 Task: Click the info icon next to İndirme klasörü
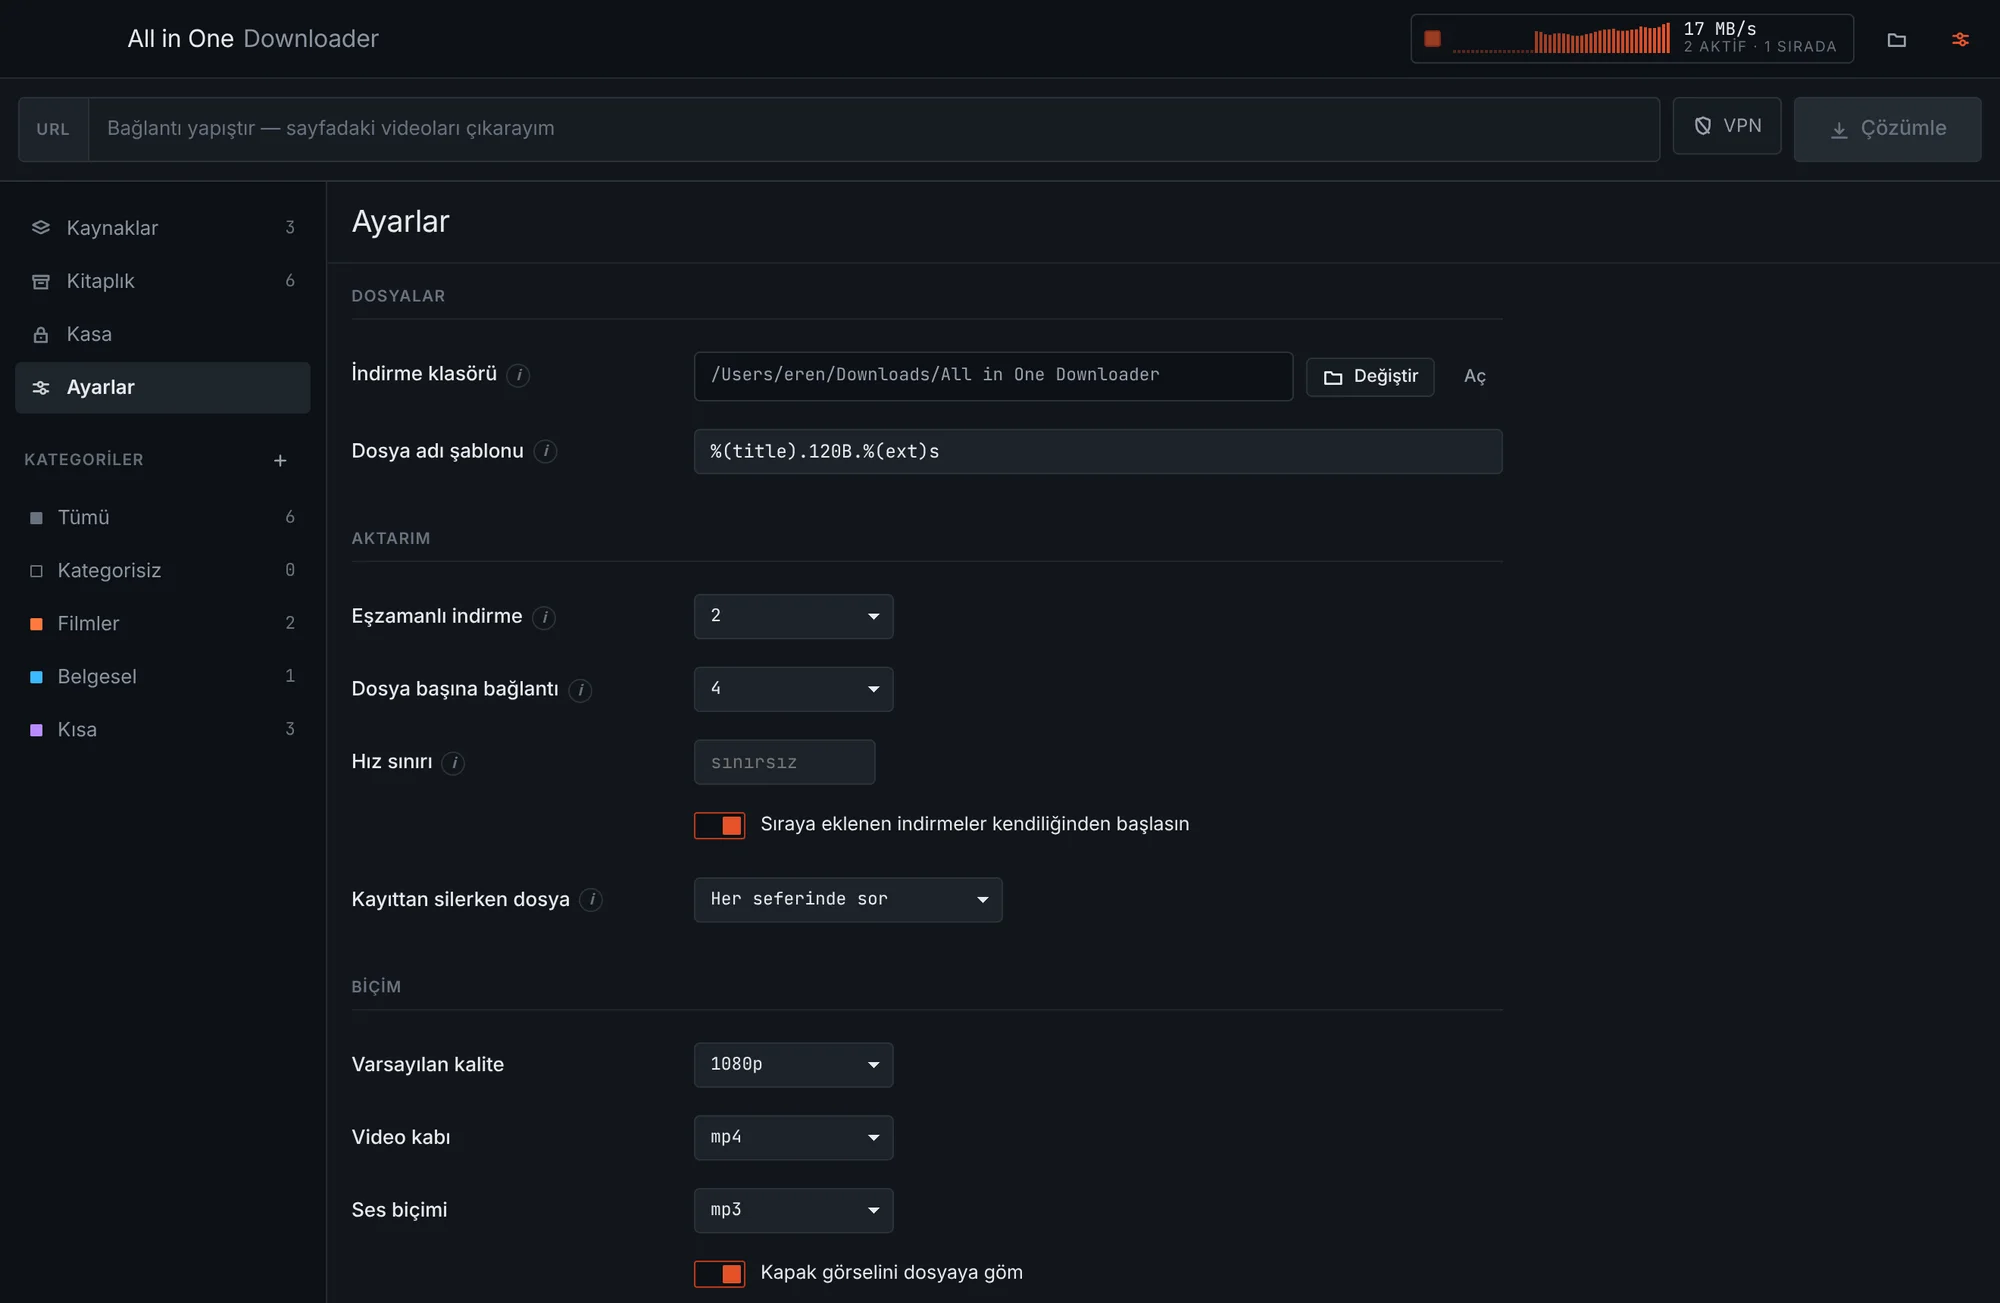[518, 375]
